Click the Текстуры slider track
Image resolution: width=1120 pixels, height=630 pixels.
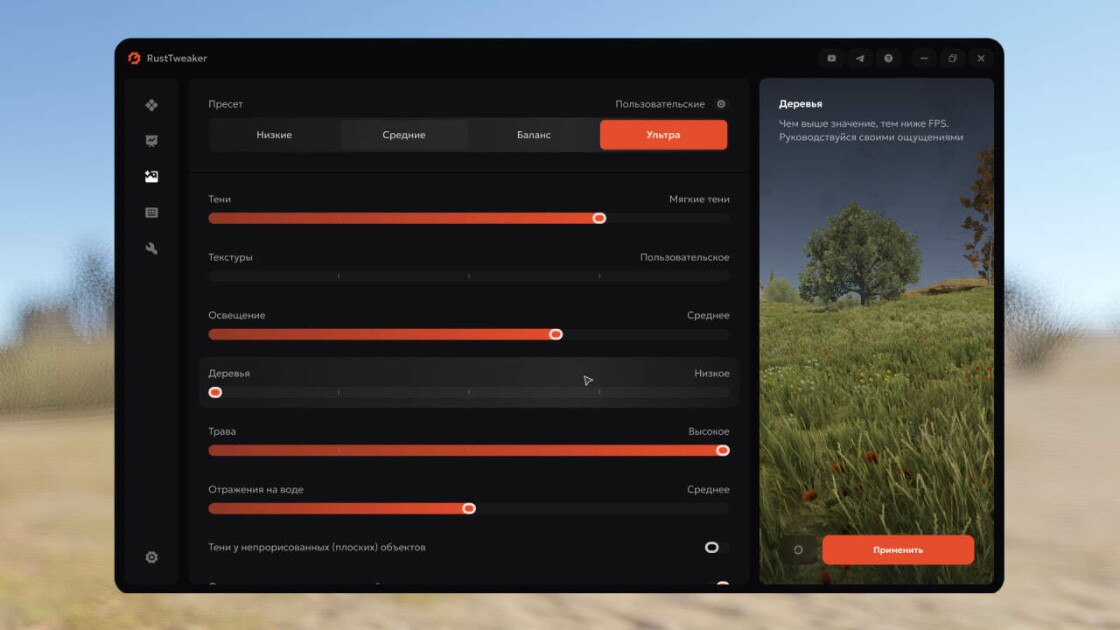(469, 276)
